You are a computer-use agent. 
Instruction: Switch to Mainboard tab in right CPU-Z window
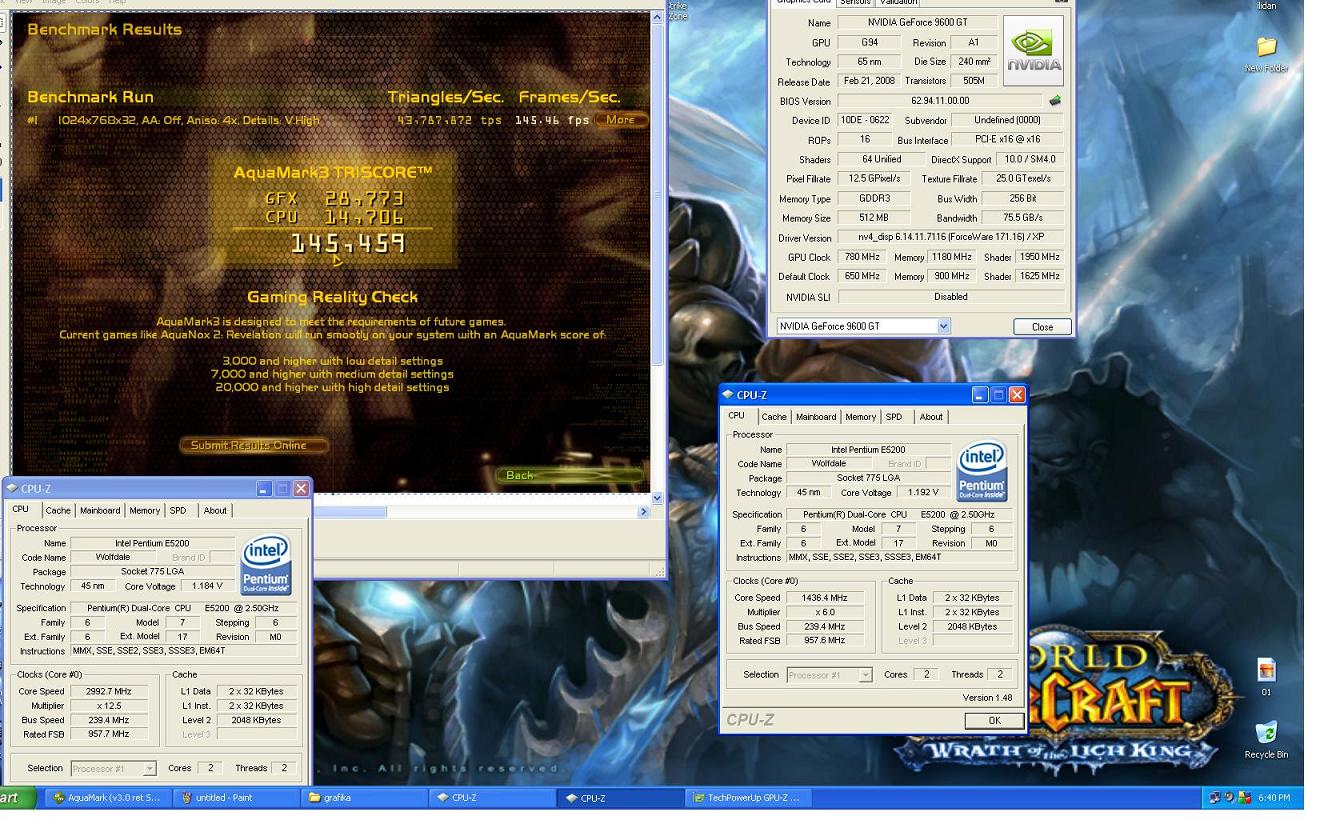click(816, 417)
